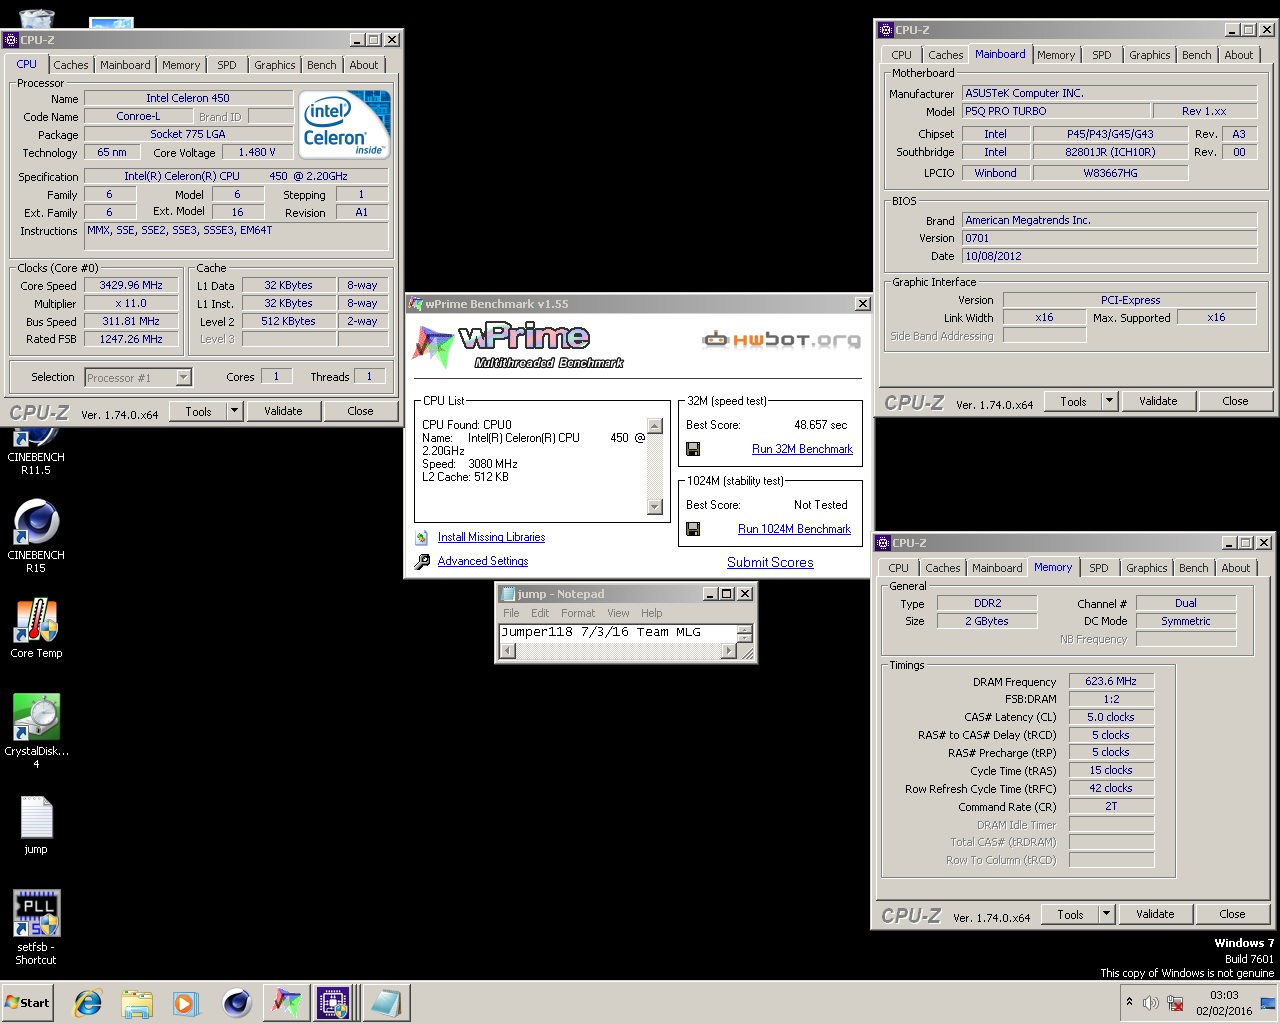The image size is (1280, 1024).
Task: Open Format menu in Notepad
Action: [x=578, y=613]
